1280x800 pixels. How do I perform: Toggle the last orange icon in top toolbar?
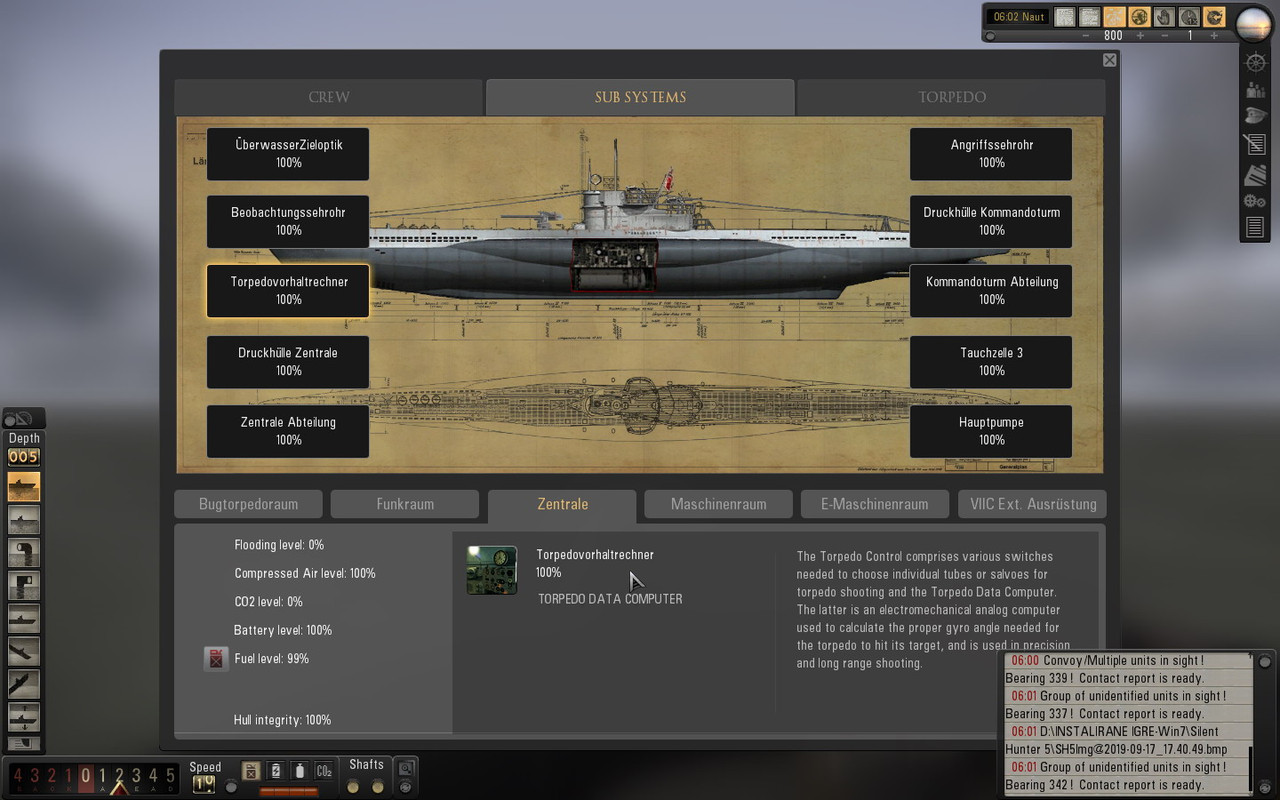[1214, 17]
